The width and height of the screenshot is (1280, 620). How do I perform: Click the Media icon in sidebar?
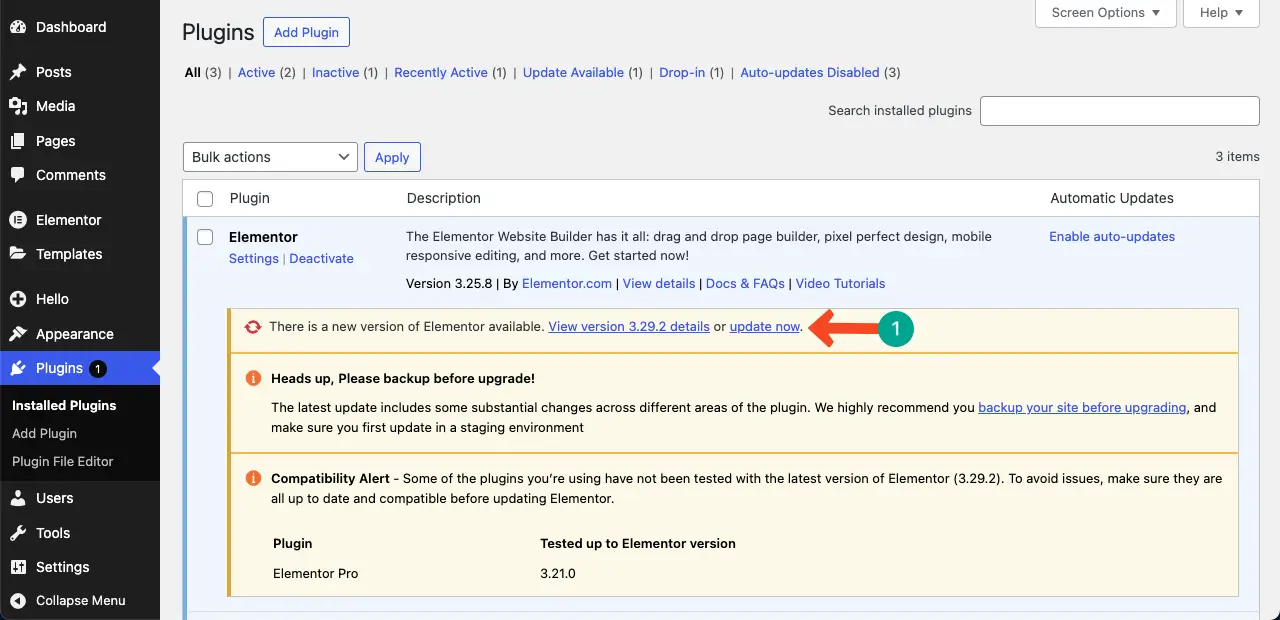tap(18, 106)
